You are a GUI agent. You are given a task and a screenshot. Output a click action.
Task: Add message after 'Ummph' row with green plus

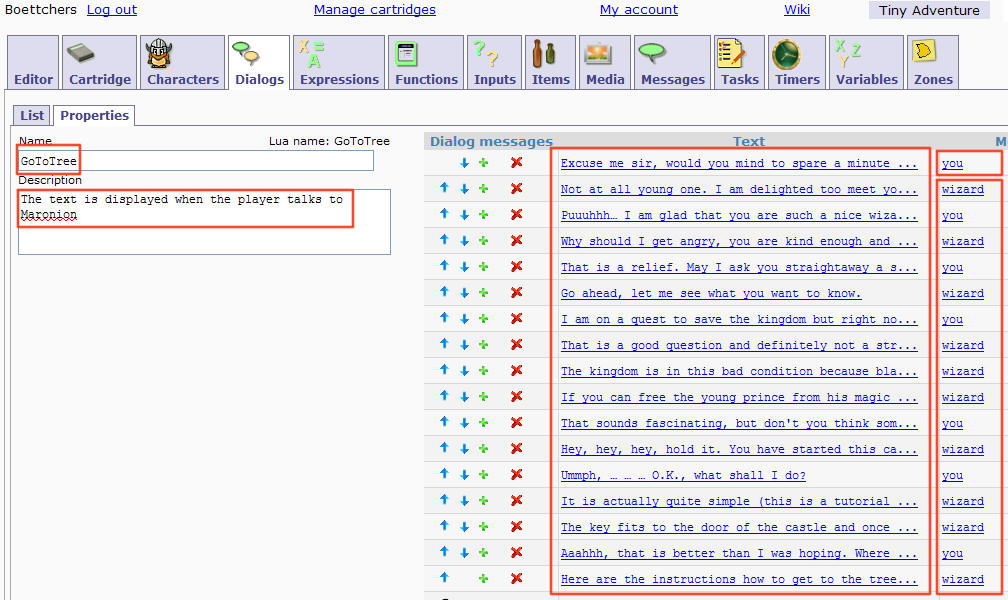484,475
